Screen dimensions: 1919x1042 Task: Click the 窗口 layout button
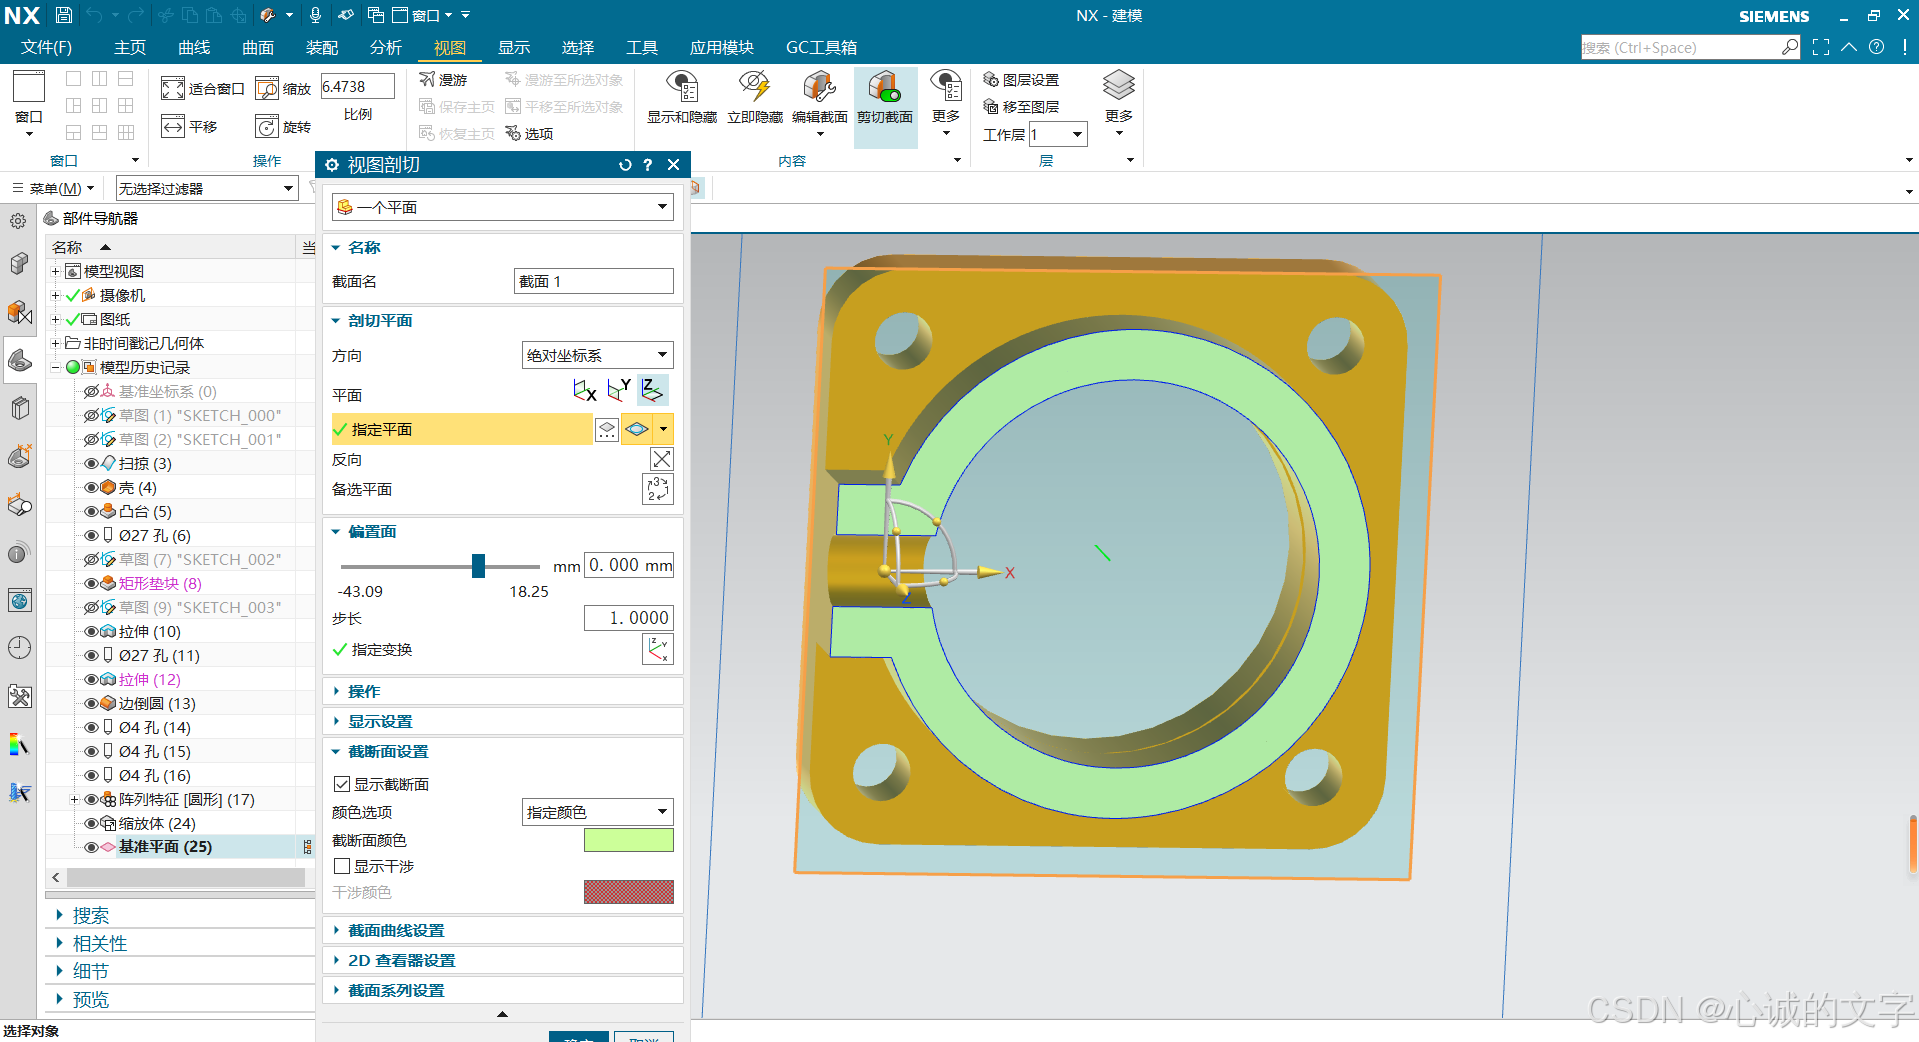click(x=29, y=104)
